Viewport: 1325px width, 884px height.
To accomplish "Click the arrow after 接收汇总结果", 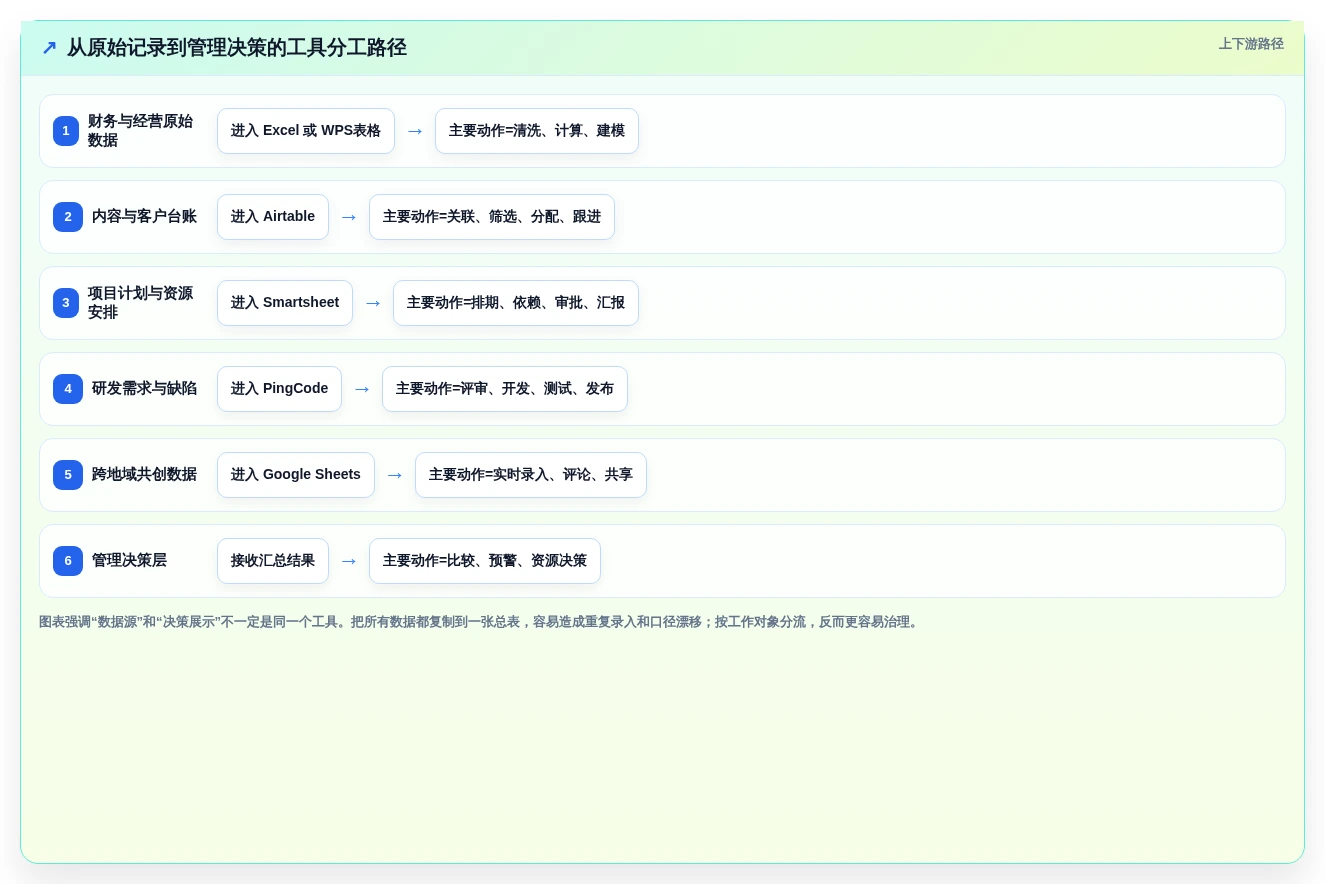I will (349, 561).
